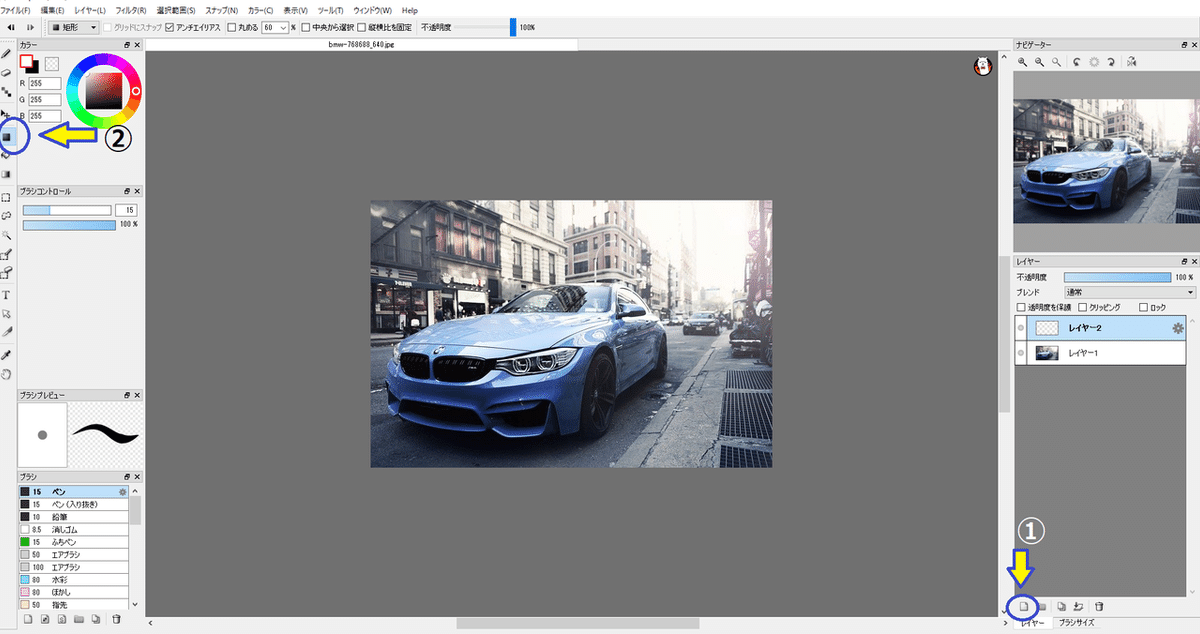Add a new brush in brush panel
The height and width of the screenshot is (634, 1200).
(x=28, y=619)
